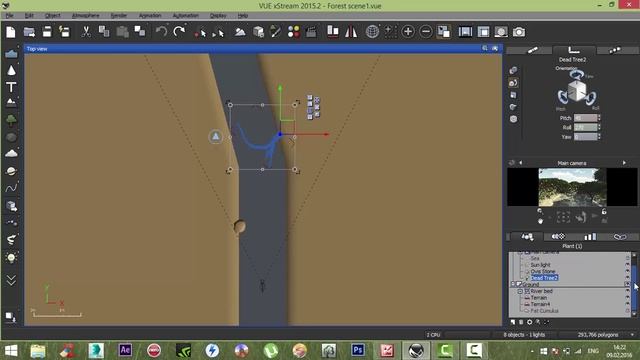The height and width of the screenshot is (360, 640).
Task: Open the Object menu
Action: (53, 16)
